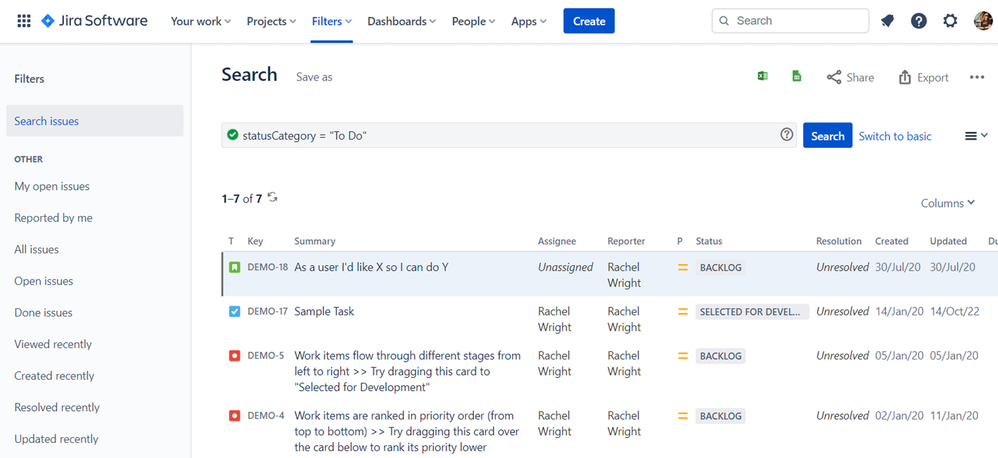Refresh search results icon next to count
This screenshot has height=458, width=998.
coord(272,197)
